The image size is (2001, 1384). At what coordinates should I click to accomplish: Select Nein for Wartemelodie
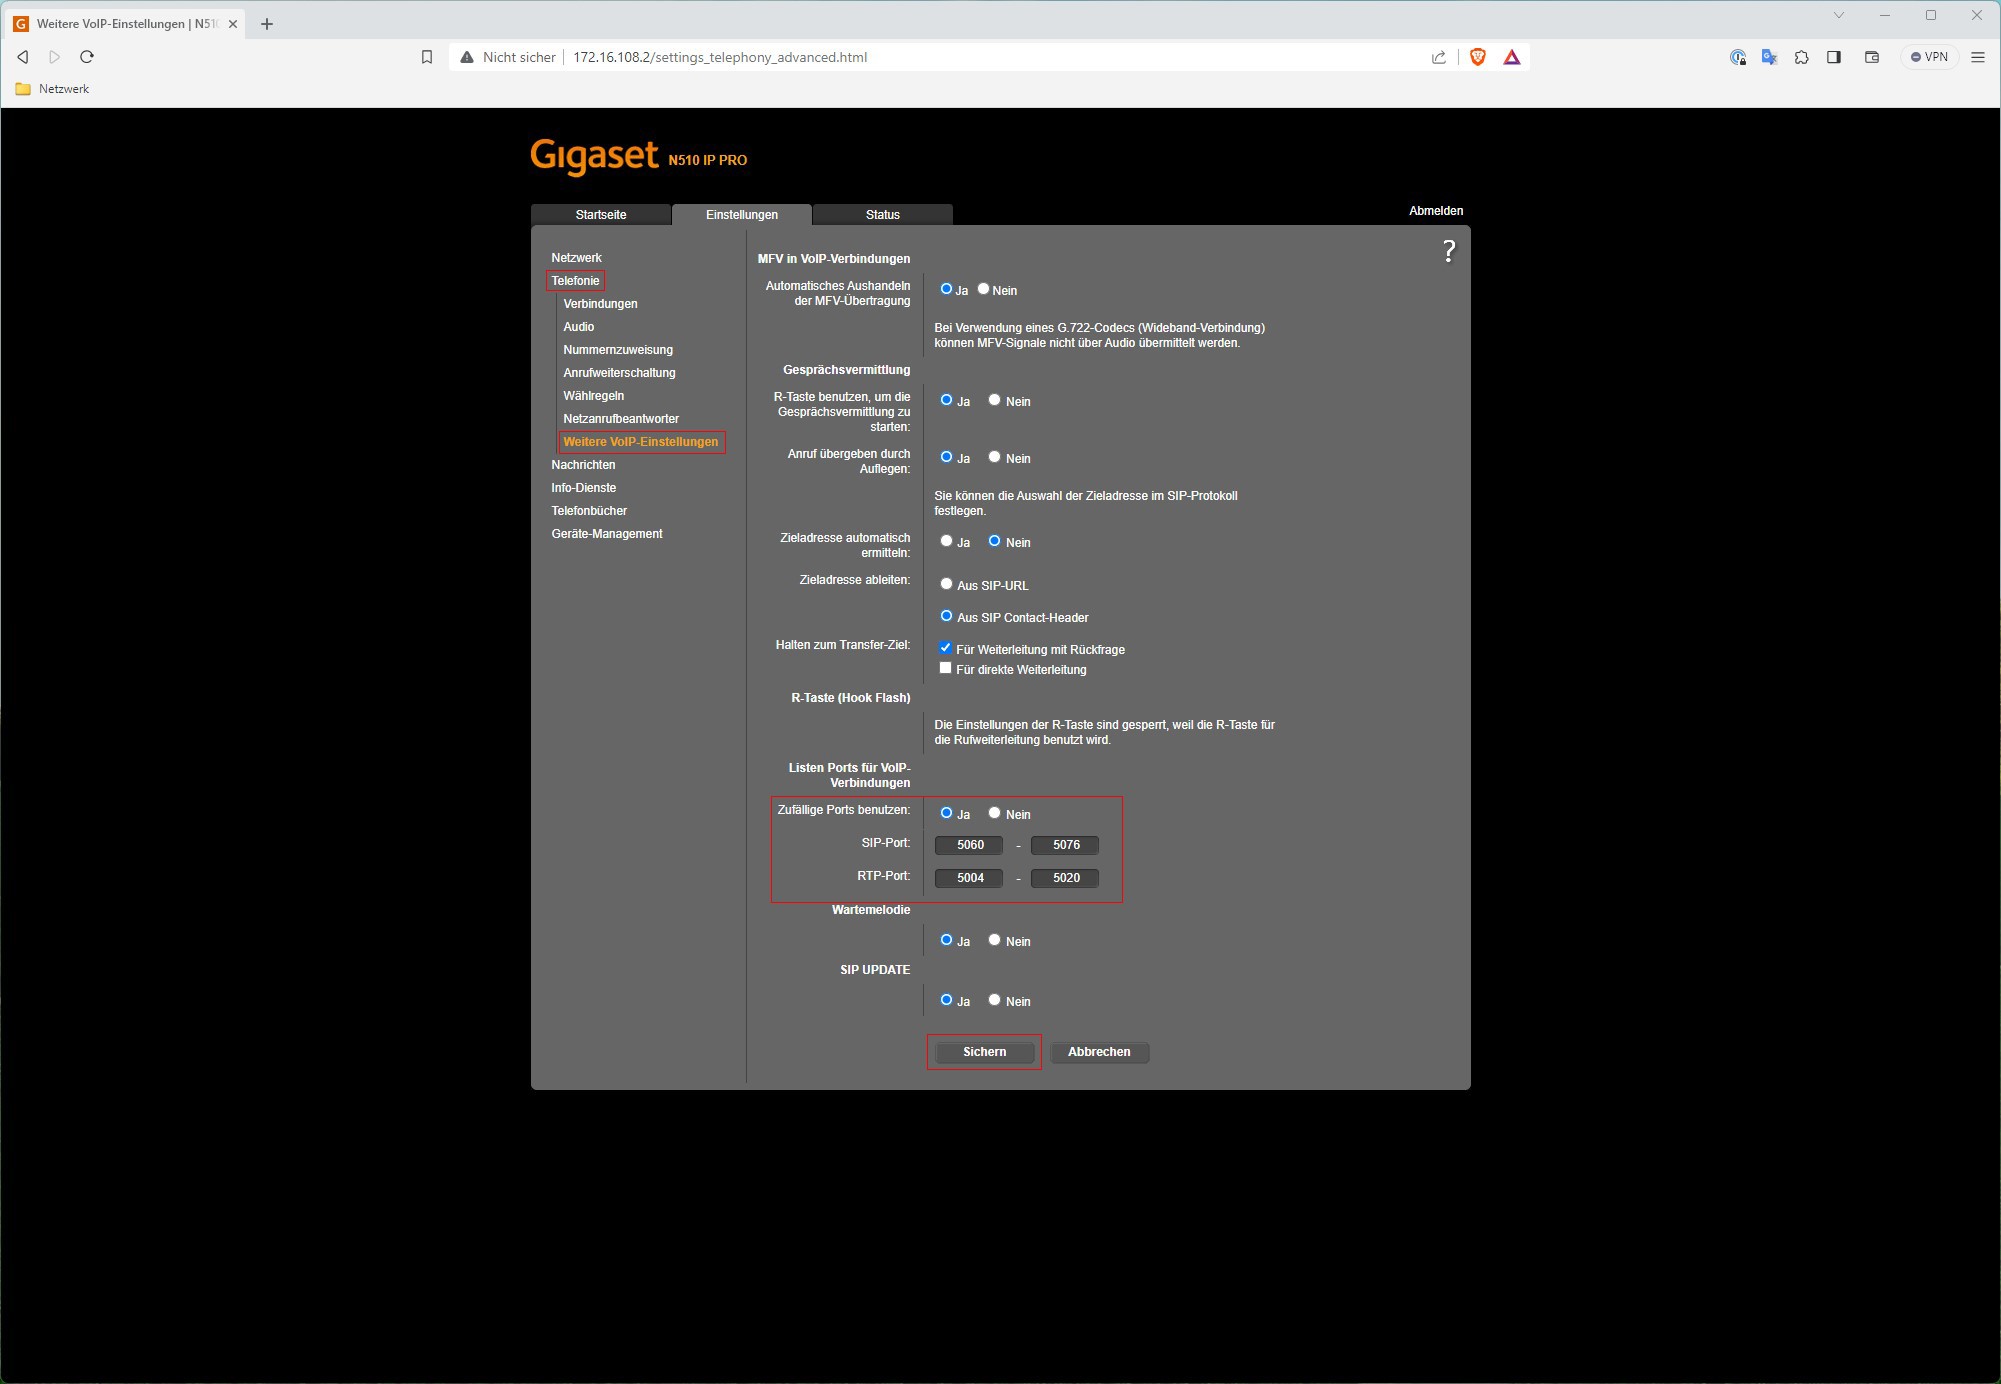click(x=994, y=940)
